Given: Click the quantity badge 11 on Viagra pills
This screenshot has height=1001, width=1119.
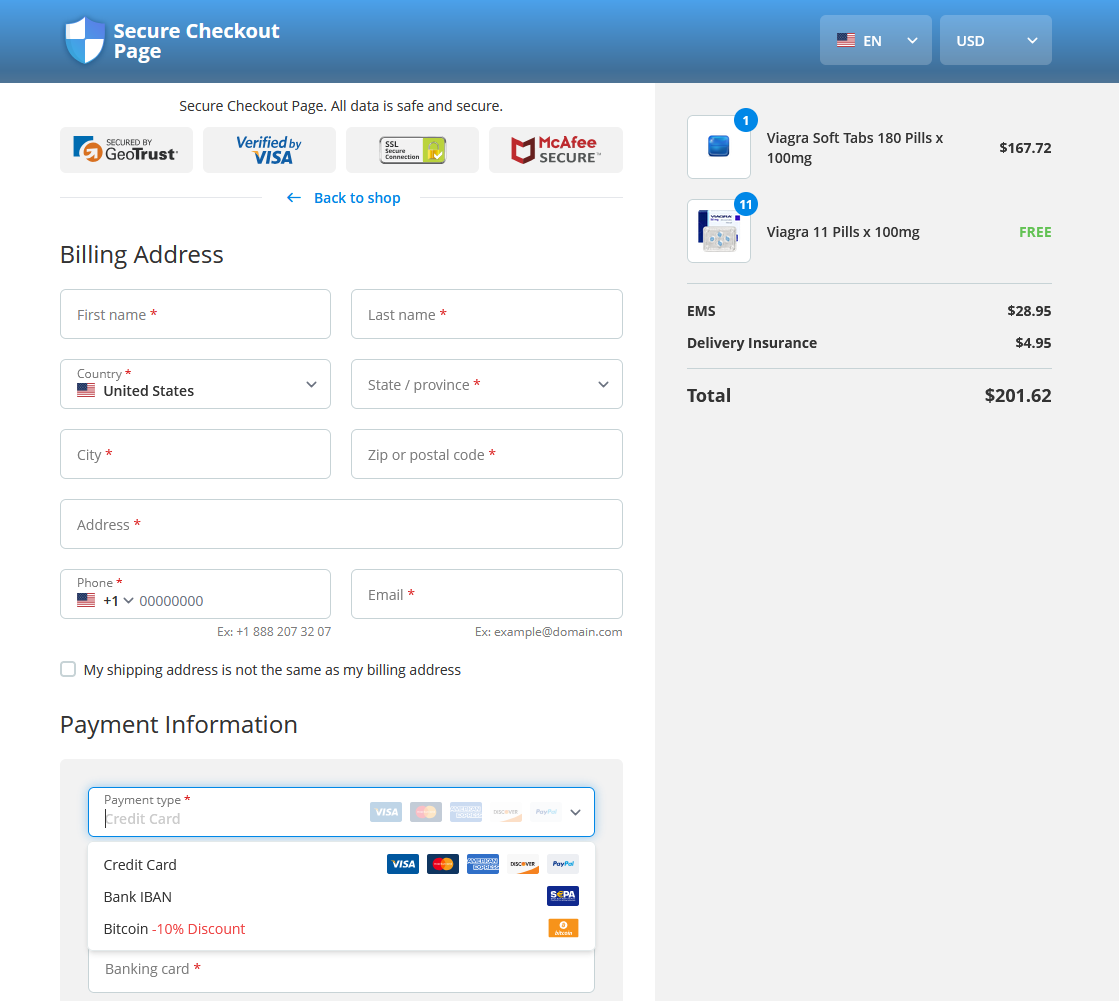Looking at the screenshot, I should [x=746, y=205].
